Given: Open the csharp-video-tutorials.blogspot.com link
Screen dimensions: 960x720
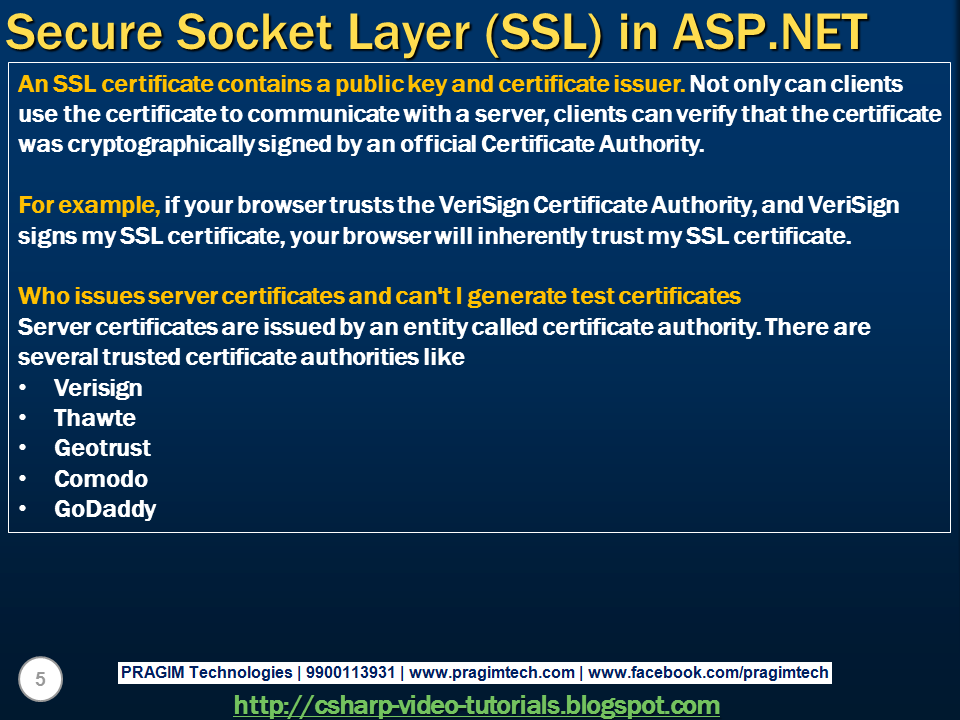Looking at the screenshot, I should click(476, 705).
